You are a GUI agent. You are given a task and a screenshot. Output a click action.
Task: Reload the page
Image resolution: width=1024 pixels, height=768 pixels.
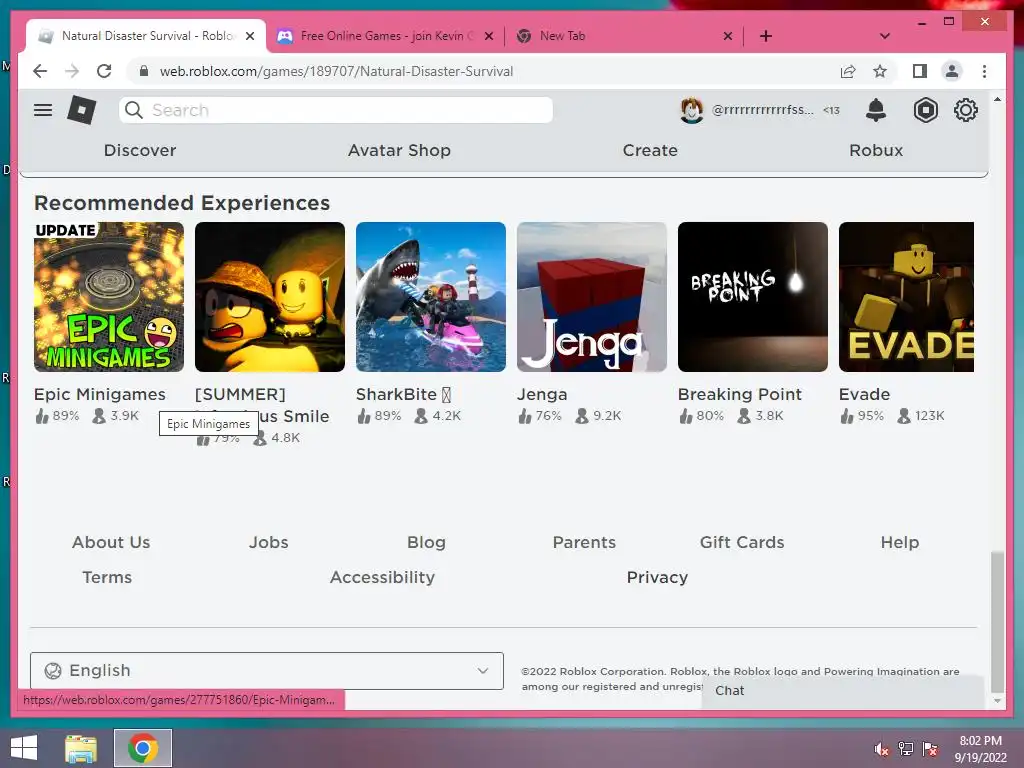point(104,71)
